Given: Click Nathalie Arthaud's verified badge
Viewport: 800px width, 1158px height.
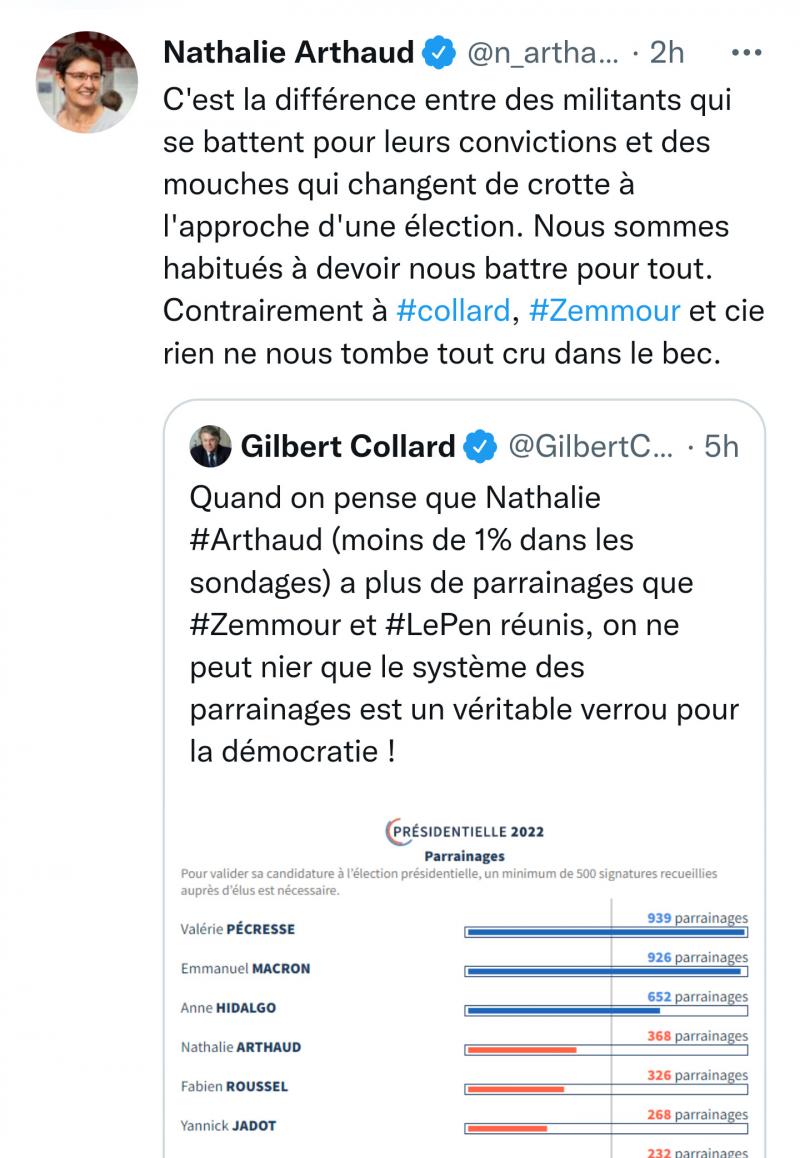Looking at the screenshot, I should [439, 53].
